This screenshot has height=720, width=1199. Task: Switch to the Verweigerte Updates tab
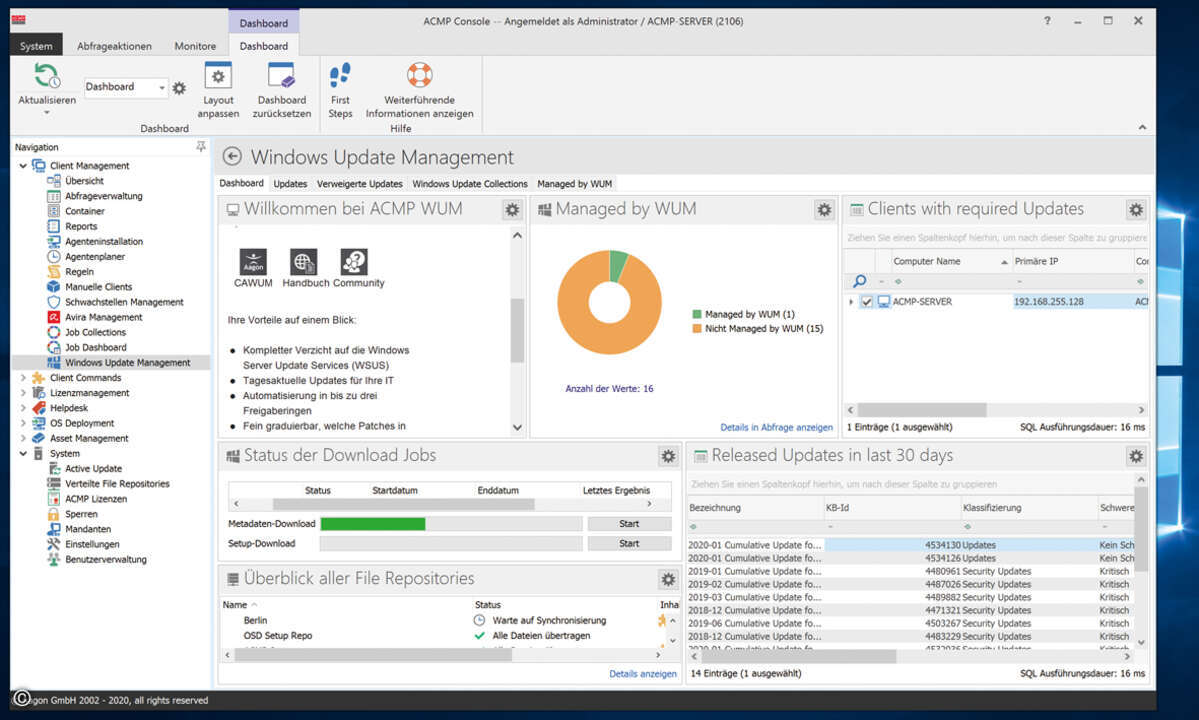(x=359, y=184)
